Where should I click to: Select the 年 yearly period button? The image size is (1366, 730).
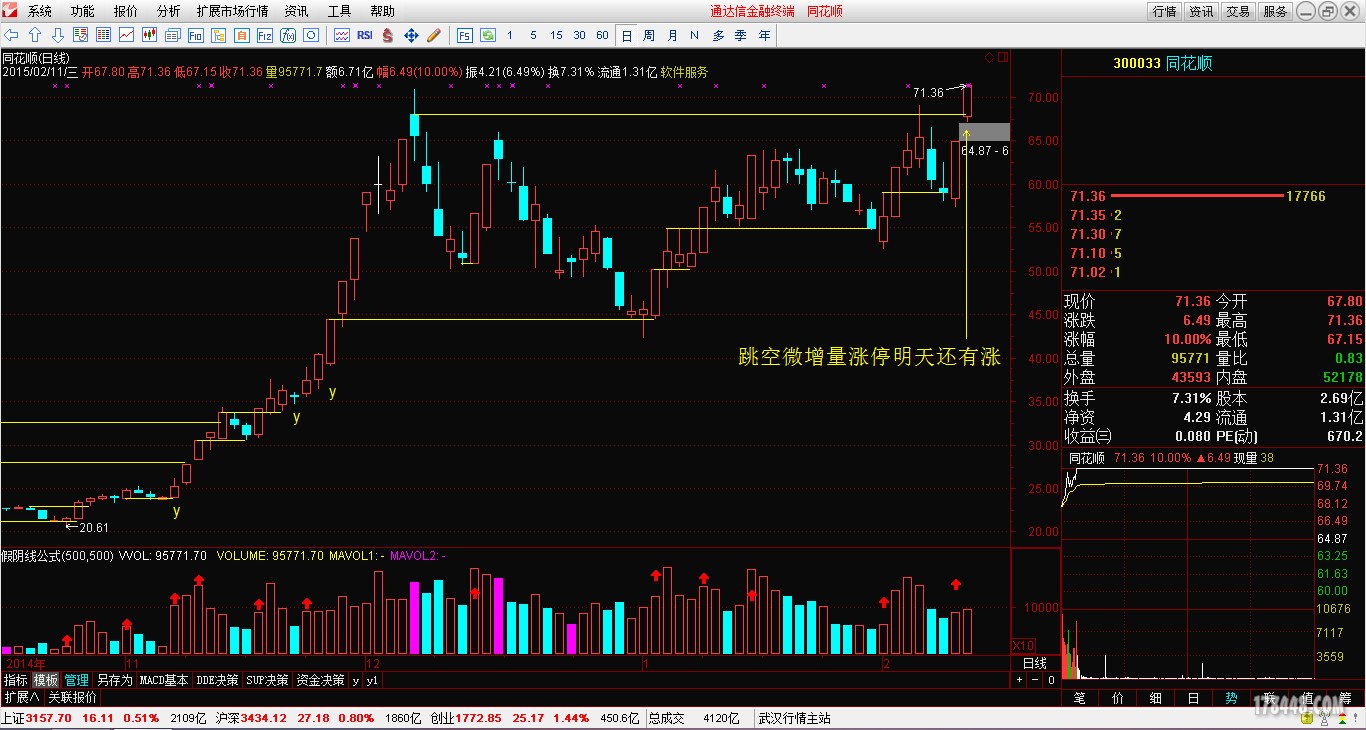pyautogui.click(x=764, y=35)
